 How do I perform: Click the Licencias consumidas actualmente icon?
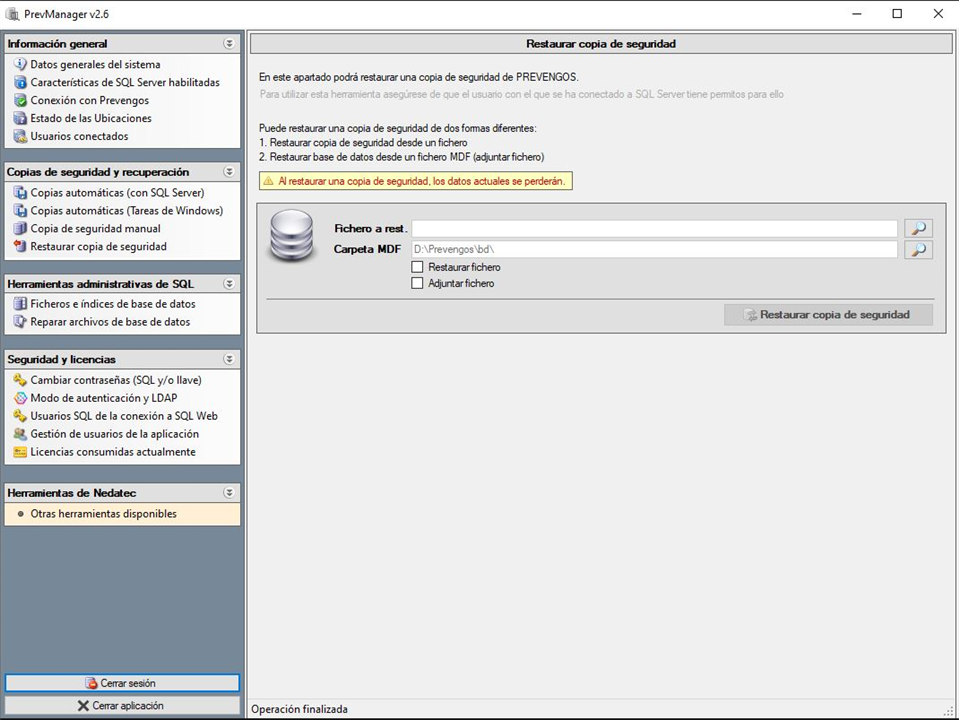pos(20,452)
